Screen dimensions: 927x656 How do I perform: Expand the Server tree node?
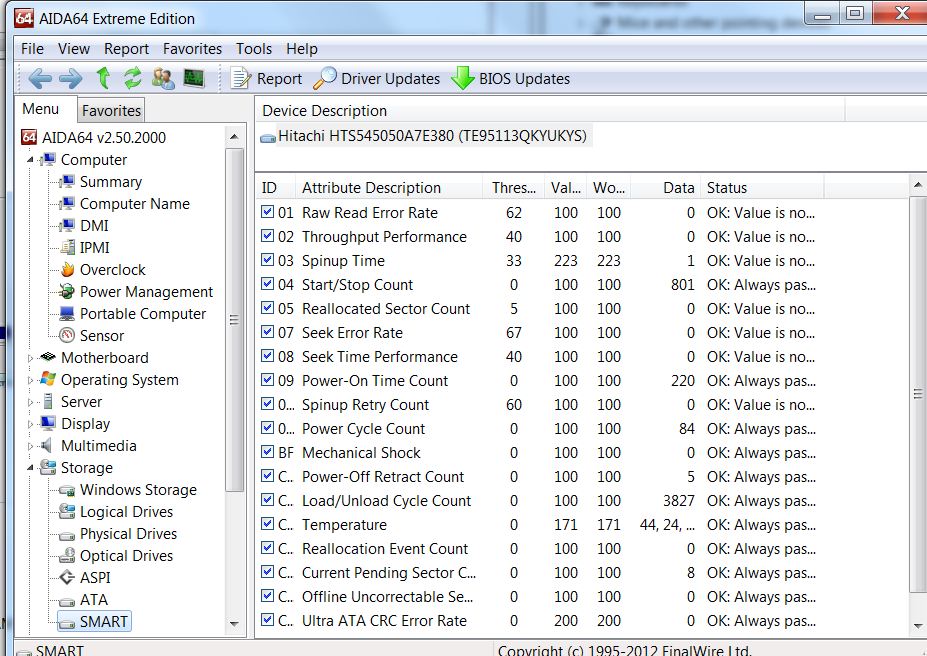pos(30,402)
